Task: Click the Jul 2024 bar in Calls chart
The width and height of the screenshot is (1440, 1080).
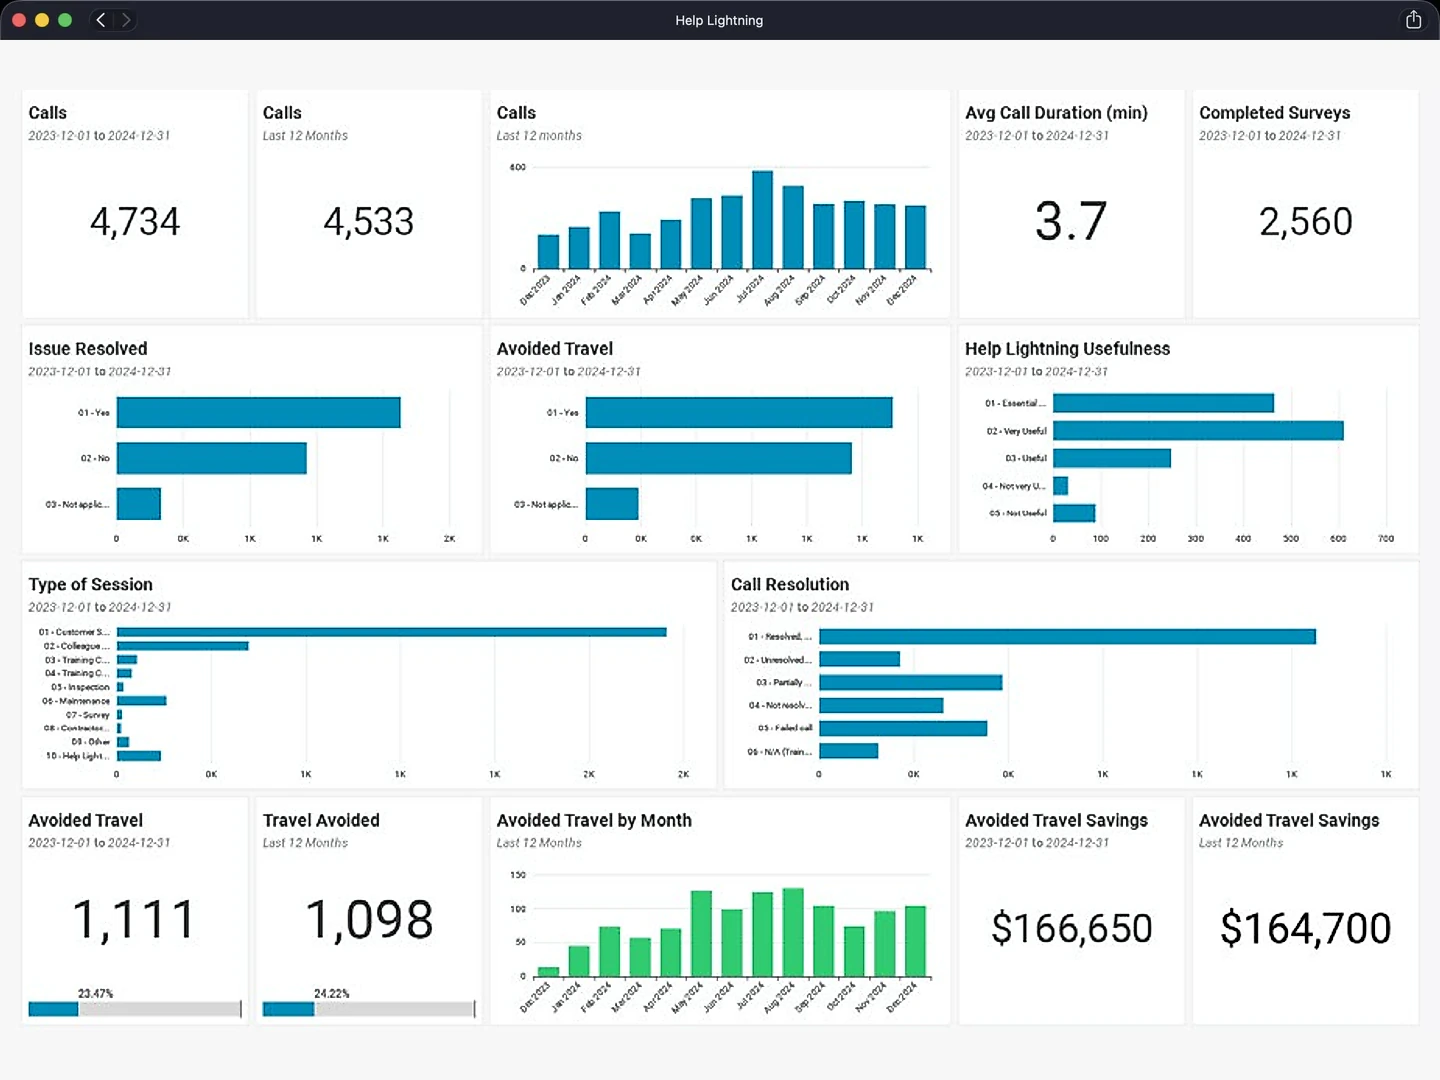Action: coord(762,220)
